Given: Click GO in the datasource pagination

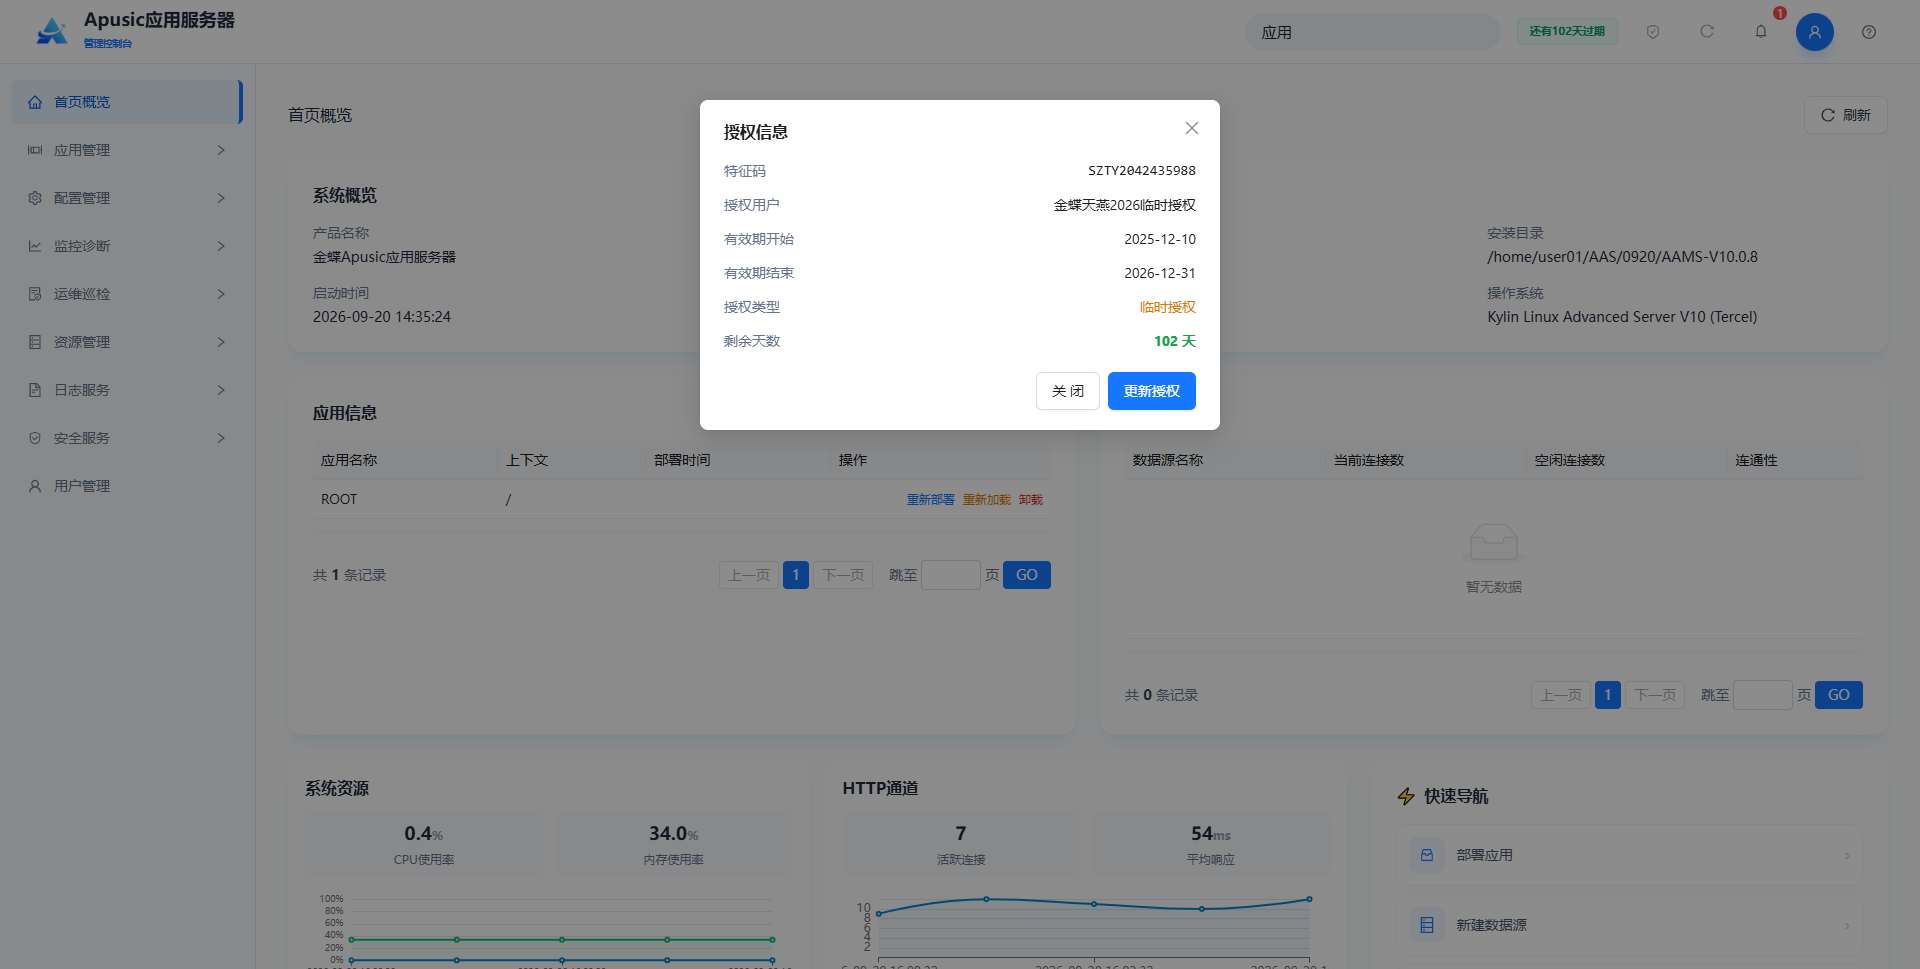Looking at the screenshot, I should 1839,695.
